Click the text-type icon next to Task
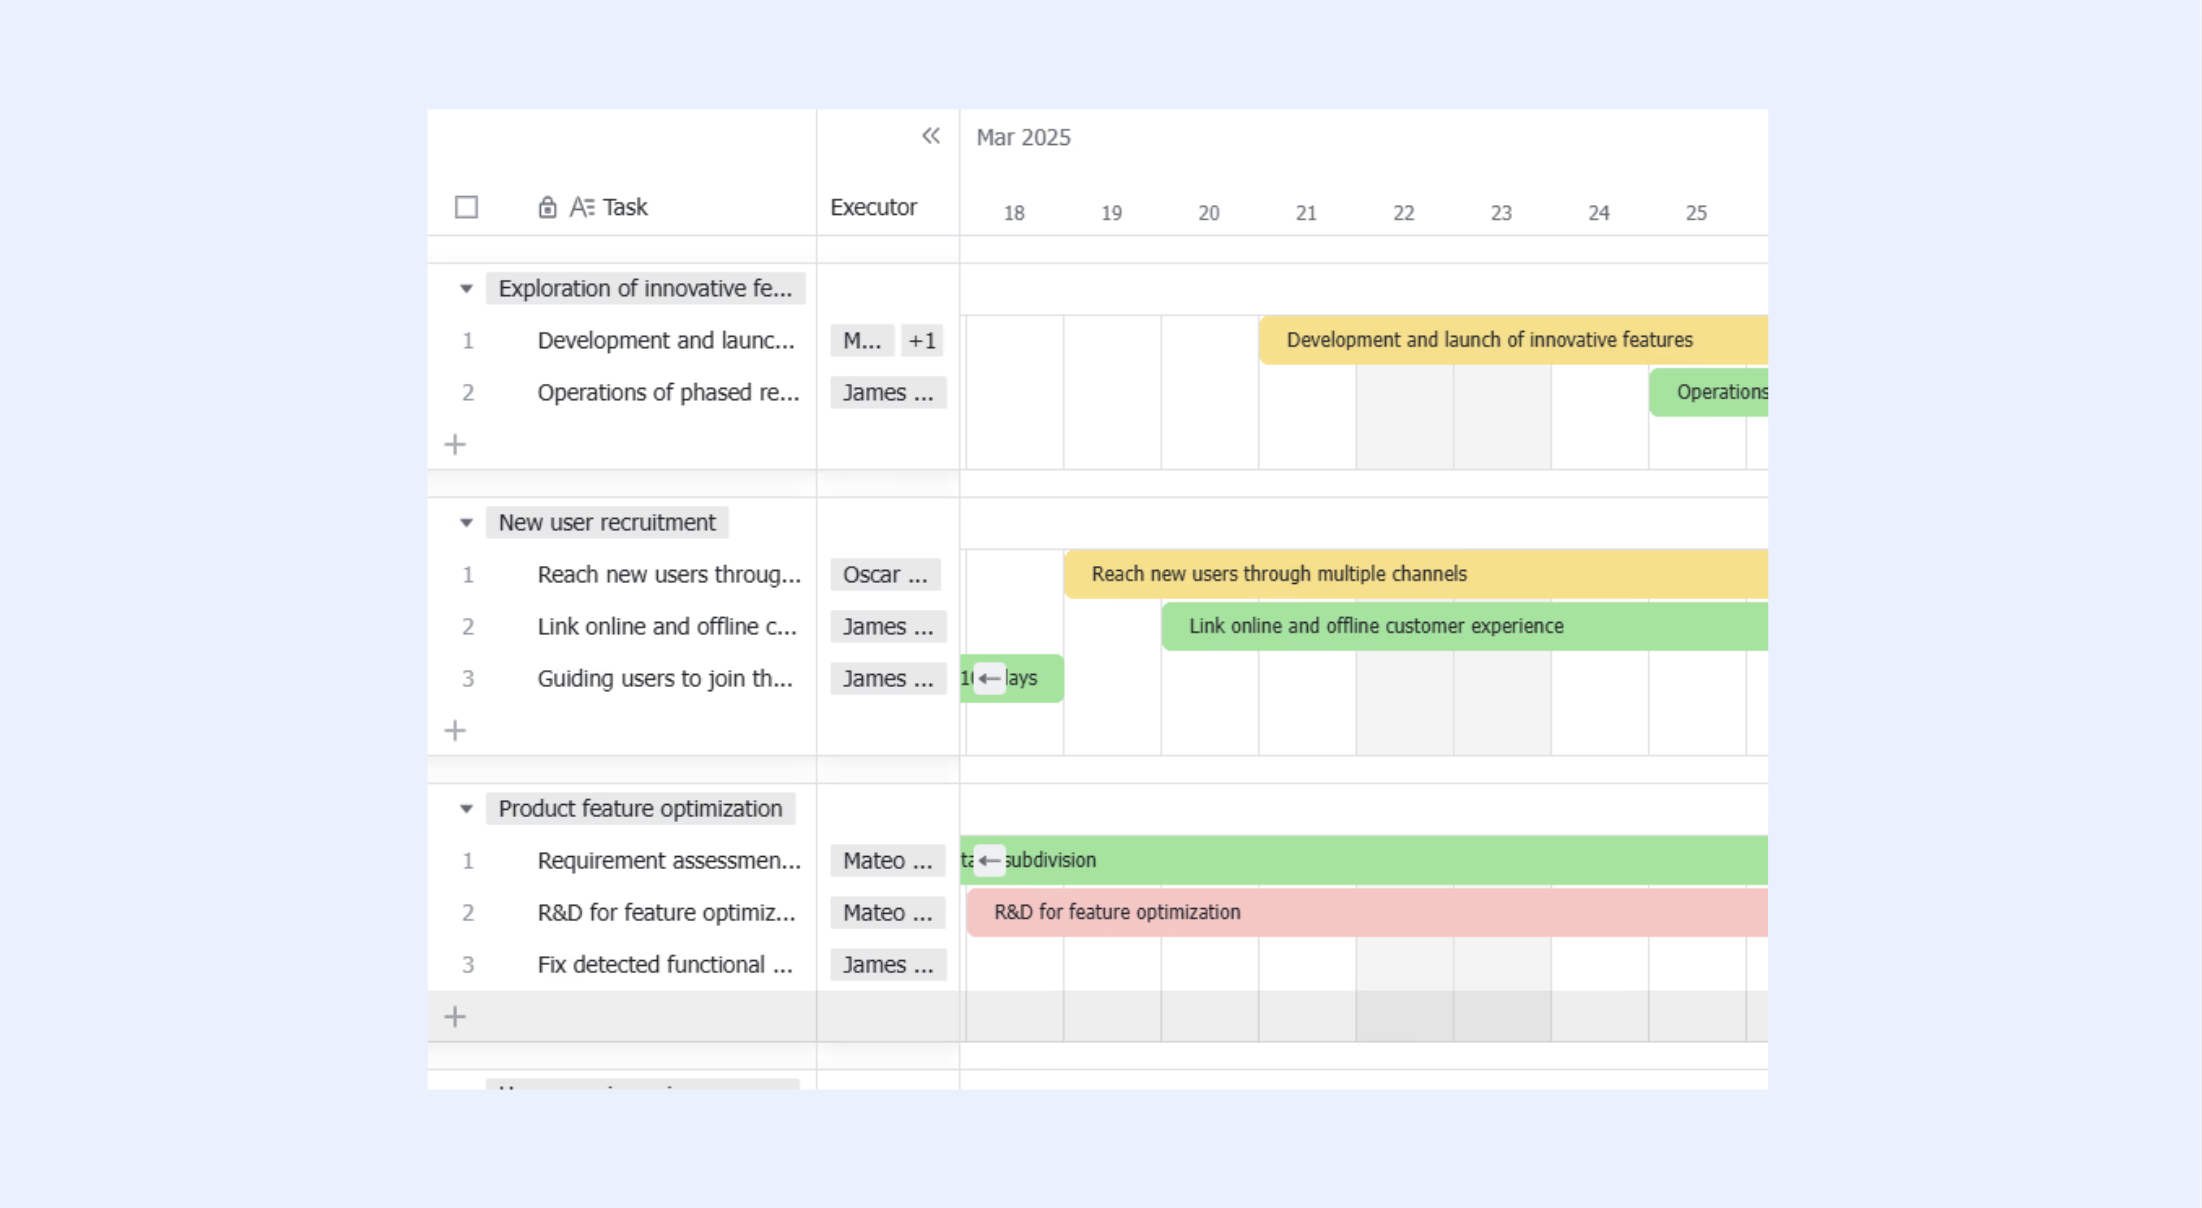 coord(582,207)
